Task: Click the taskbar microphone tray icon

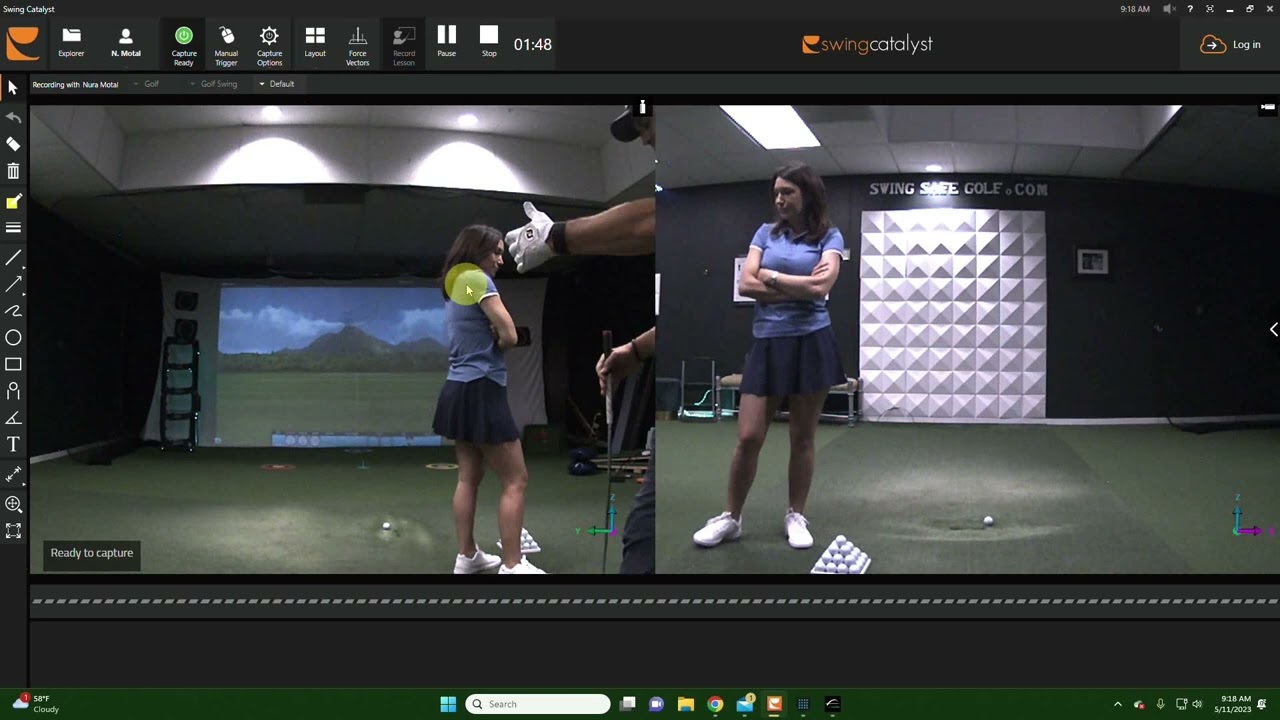Action: coord(1160,704)
